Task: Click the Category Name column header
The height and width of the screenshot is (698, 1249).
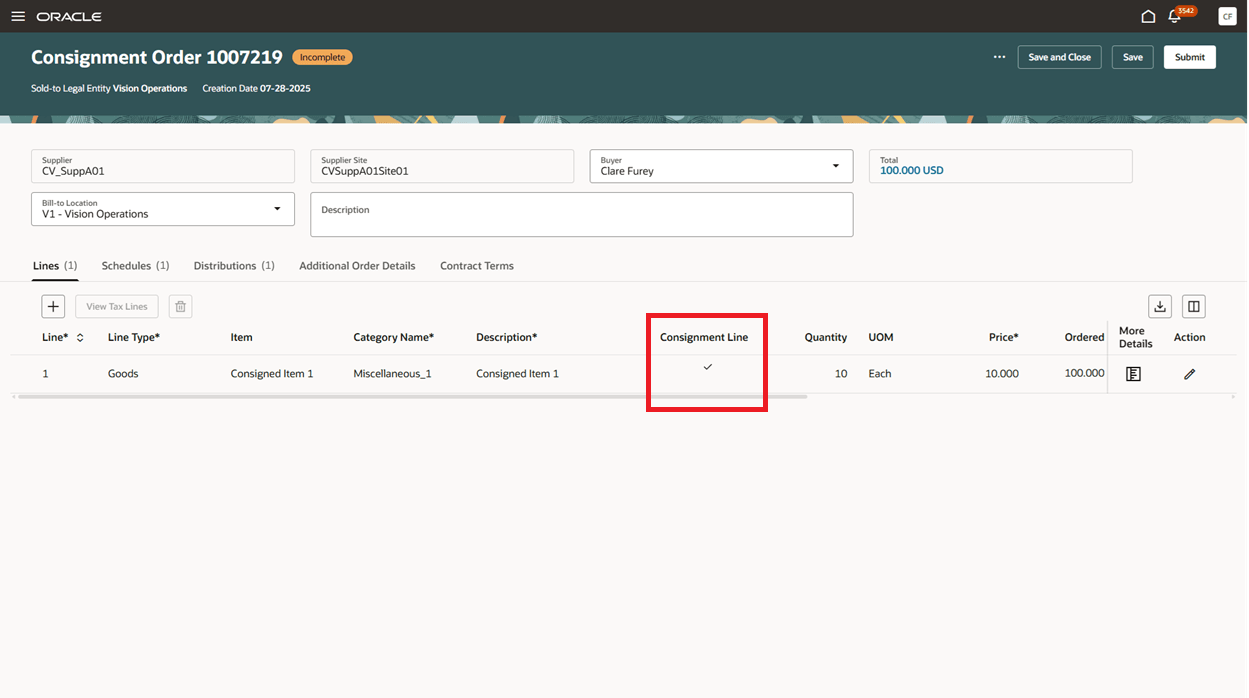Action: coord(393,338)
